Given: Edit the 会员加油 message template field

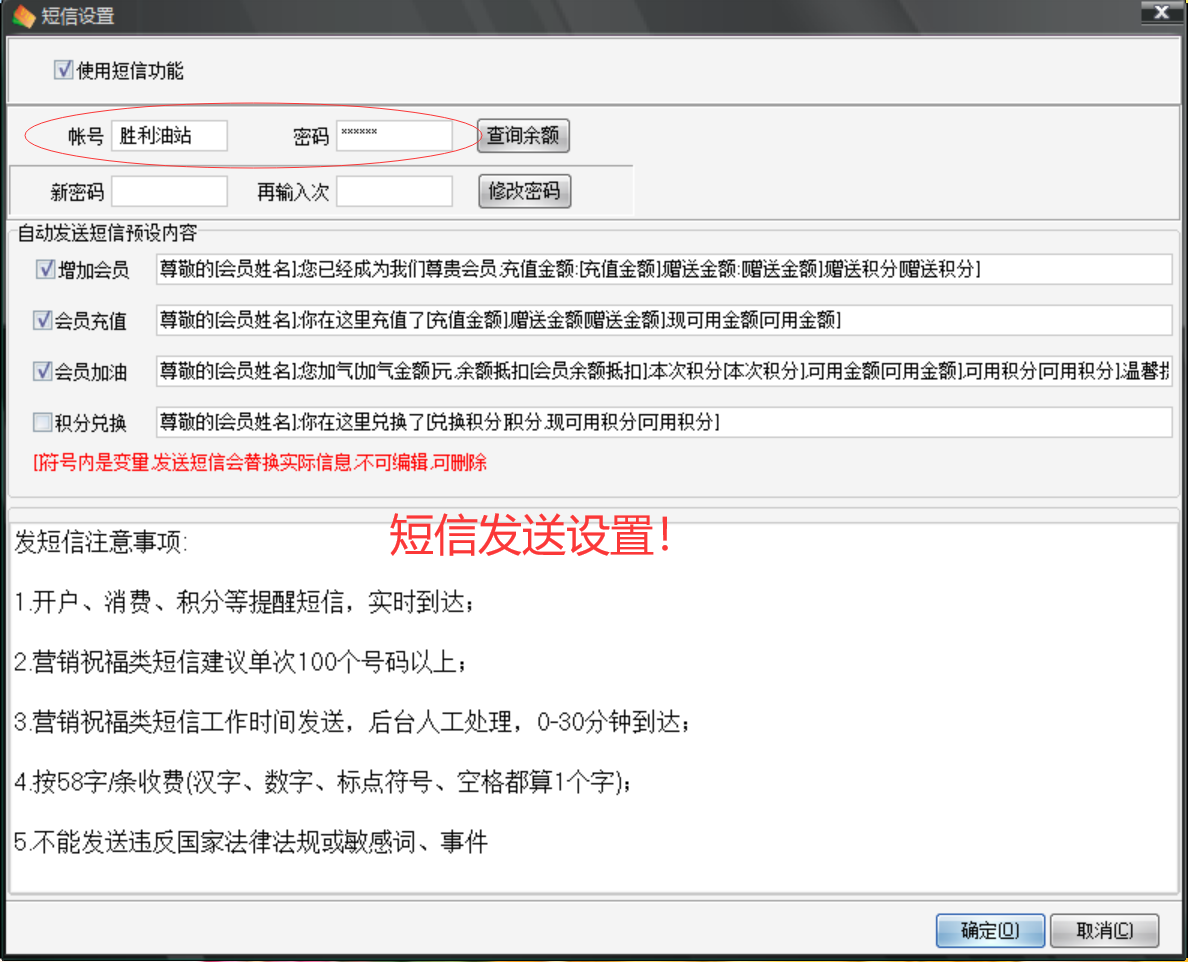Looking at the screenshot, I should [664, 371].
